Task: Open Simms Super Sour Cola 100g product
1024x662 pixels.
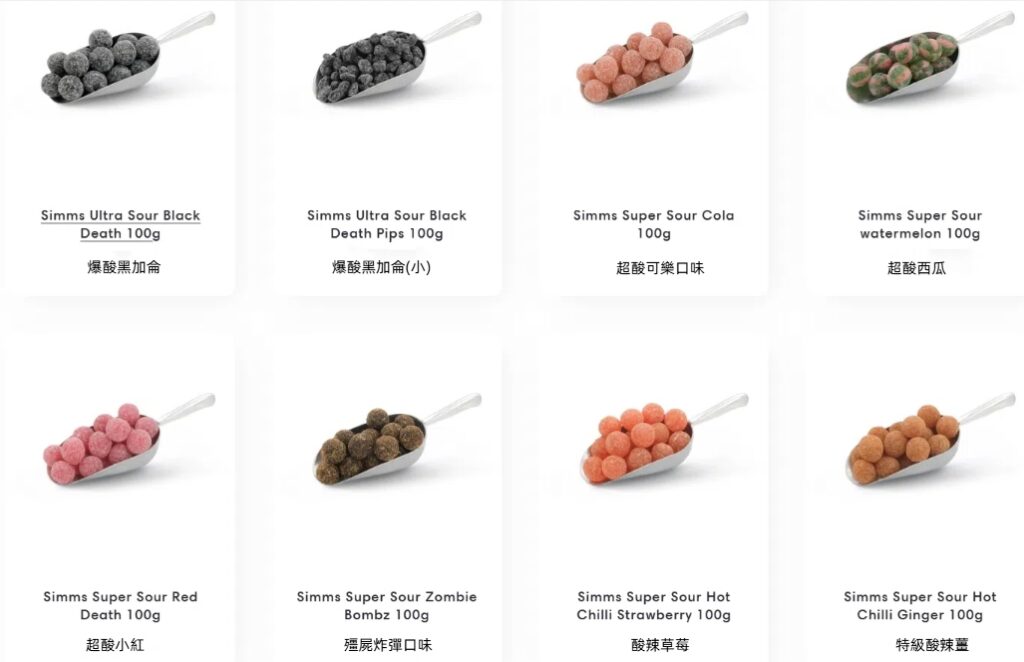Action: 654,224
